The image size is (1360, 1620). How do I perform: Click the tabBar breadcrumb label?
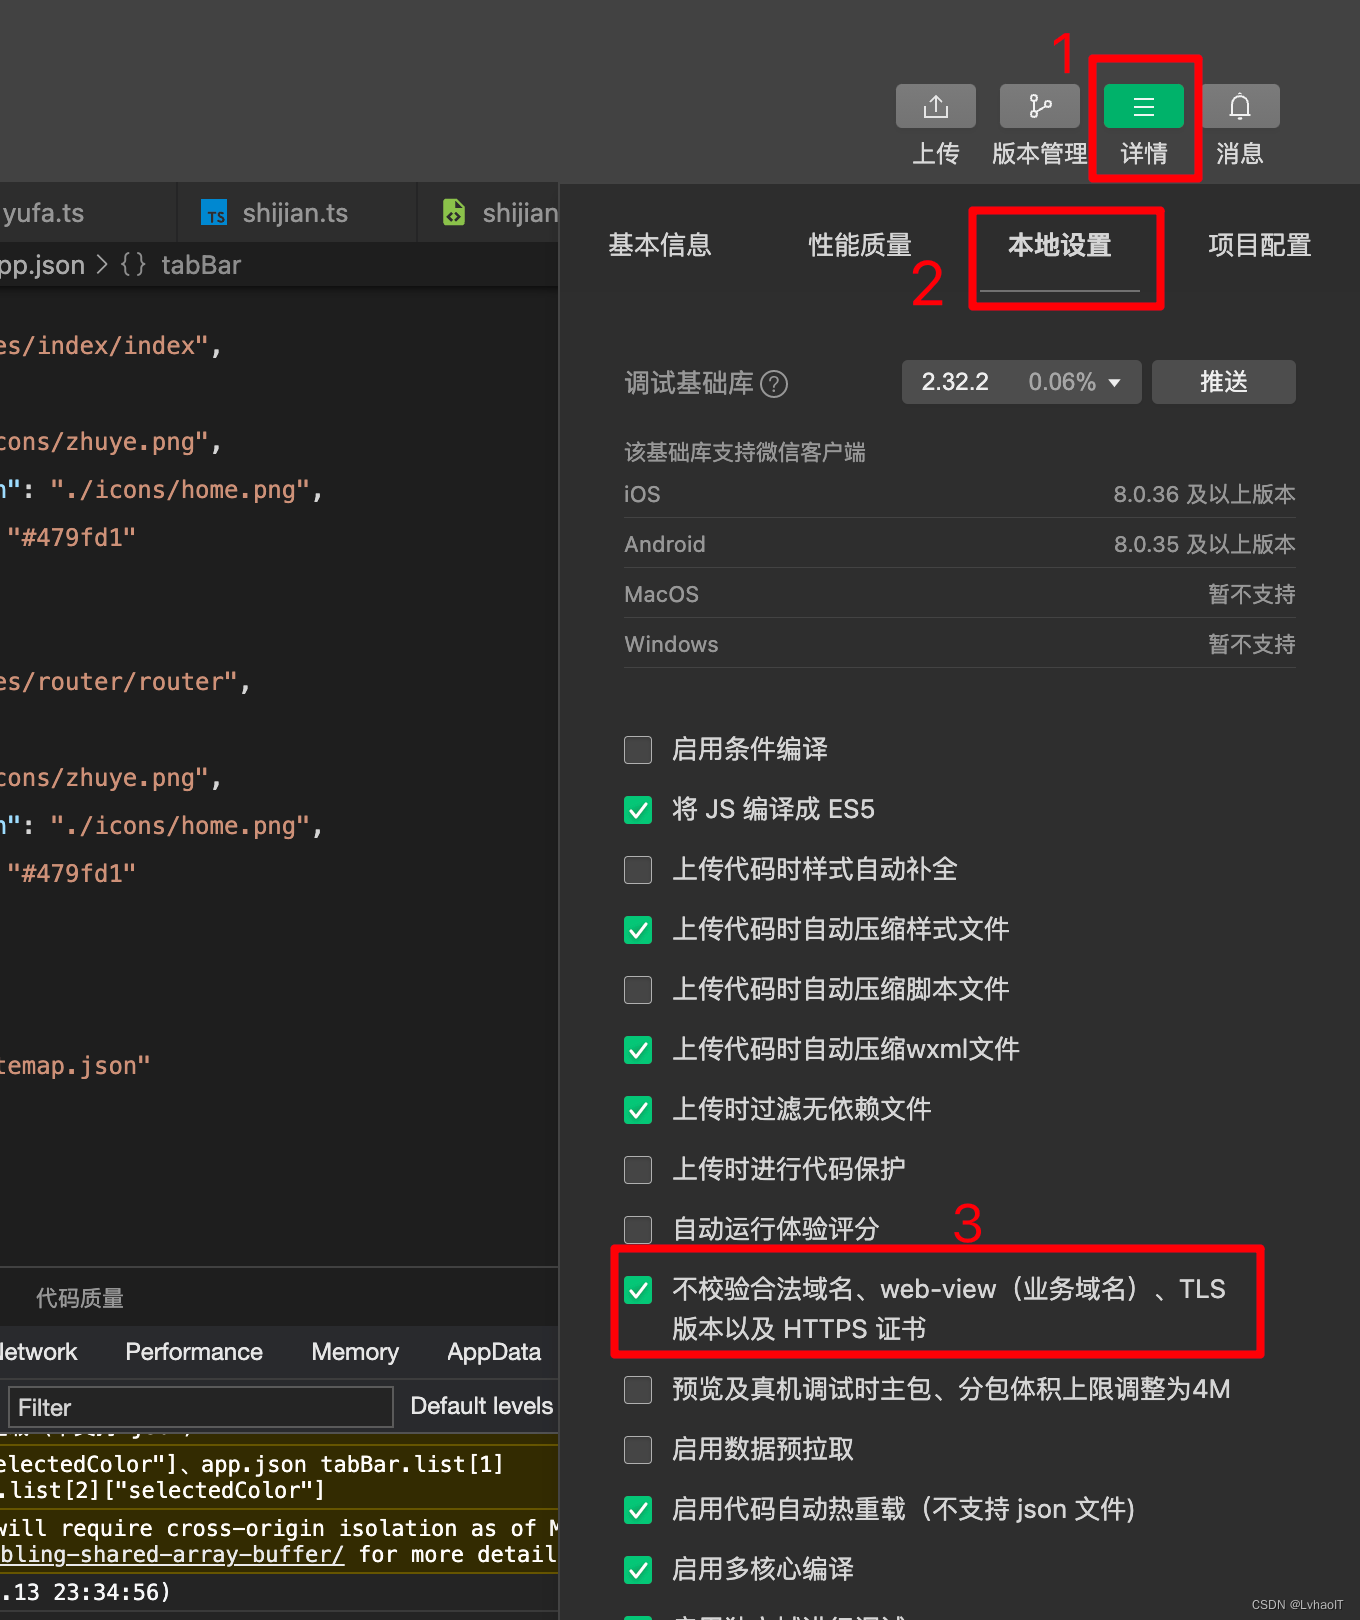point(201,265)
